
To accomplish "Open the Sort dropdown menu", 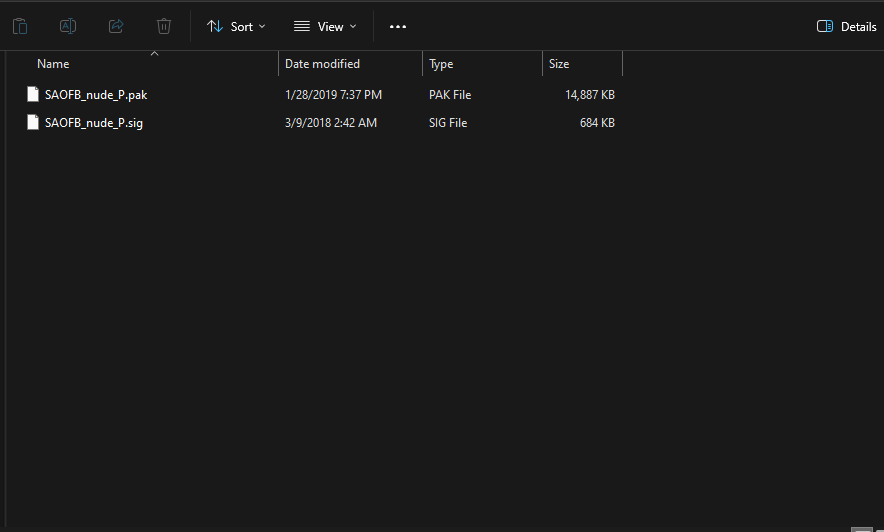I will (x=236, y=26).
